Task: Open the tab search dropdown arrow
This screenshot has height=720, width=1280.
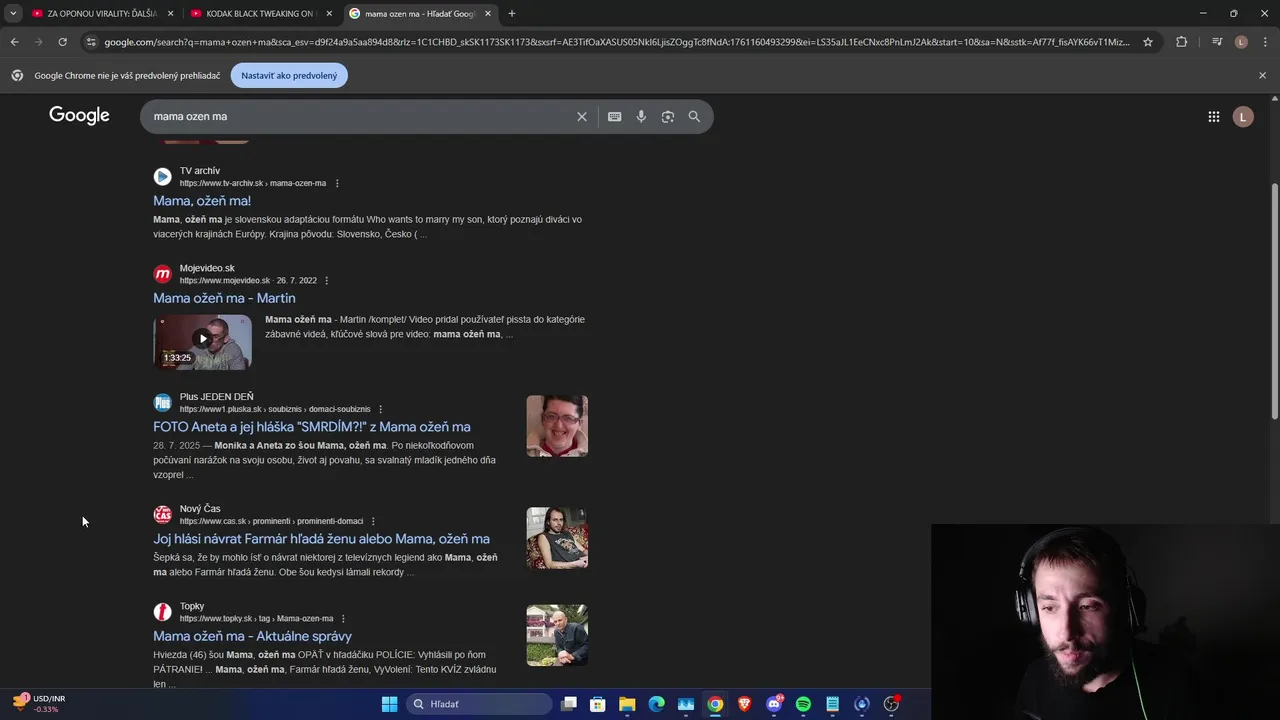Action: click(x=13, y=14)
